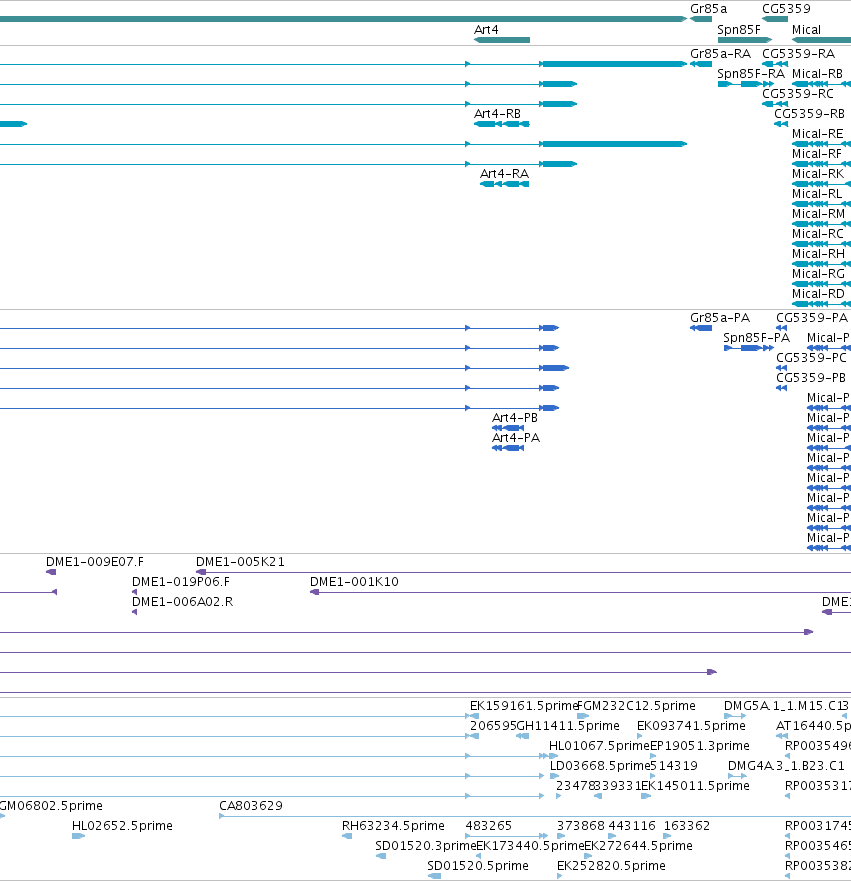Click EST EK272644.5prime
This screenshot has height=881, width=851.
[588, 856]
